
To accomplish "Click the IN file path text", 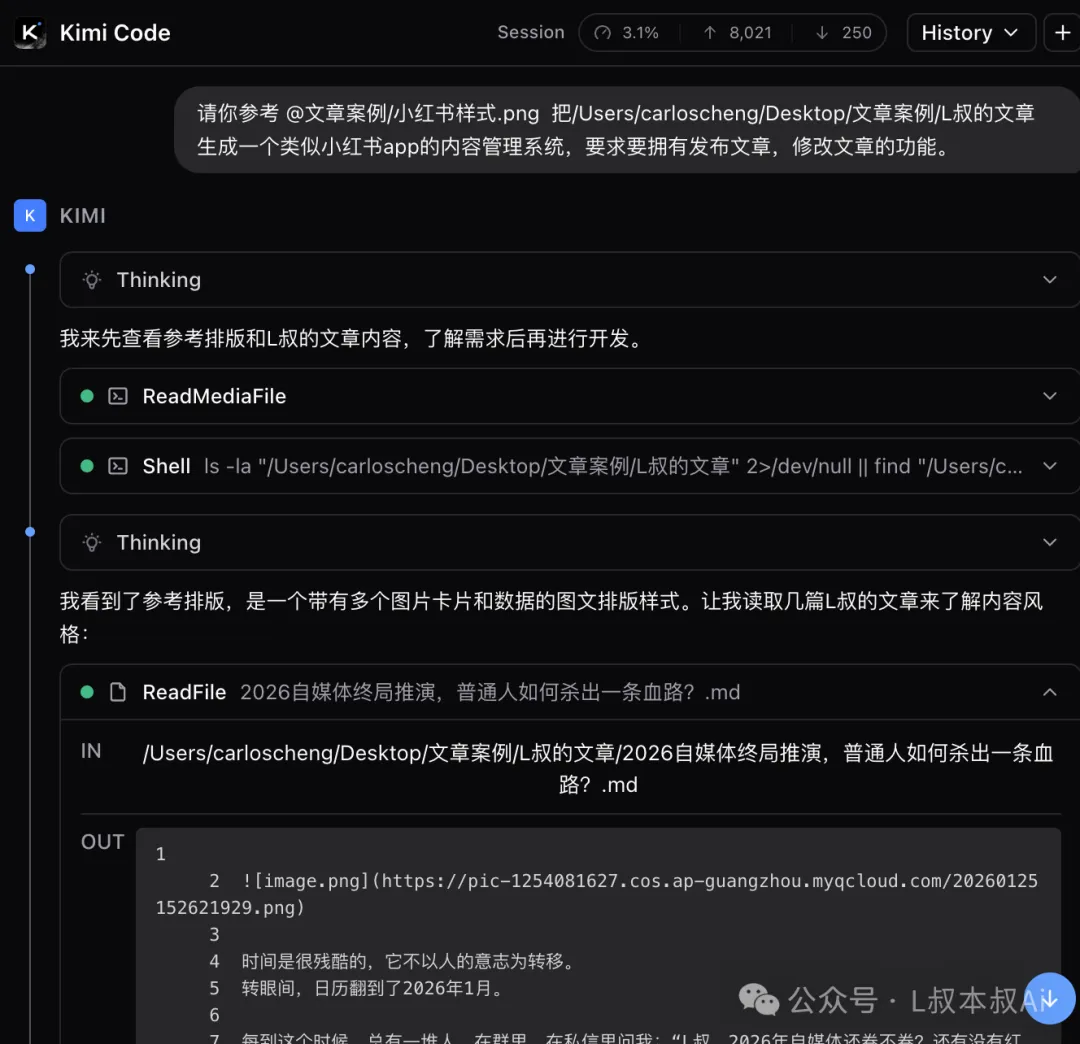I will [598, 769].
